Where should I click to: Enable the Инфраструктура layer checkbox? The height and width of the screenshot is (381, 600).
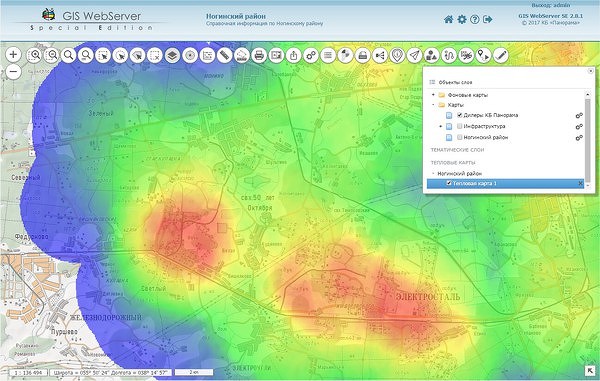click(460, 126)
